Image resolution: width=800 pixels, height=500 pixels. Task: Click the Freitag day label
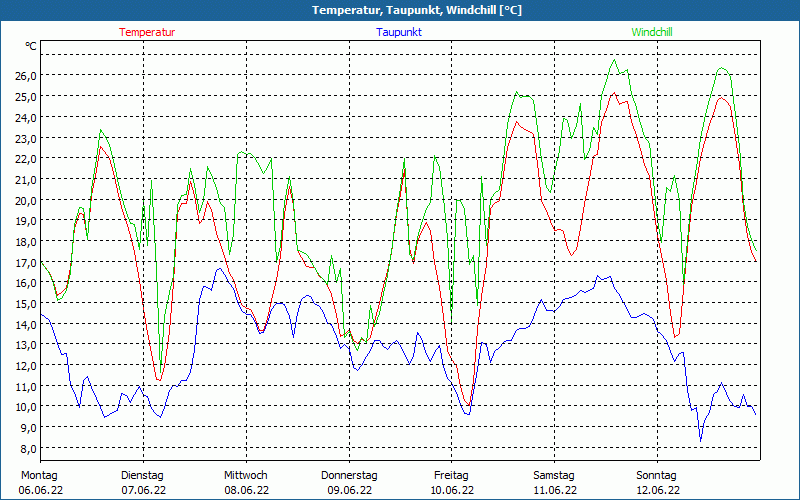451,475
